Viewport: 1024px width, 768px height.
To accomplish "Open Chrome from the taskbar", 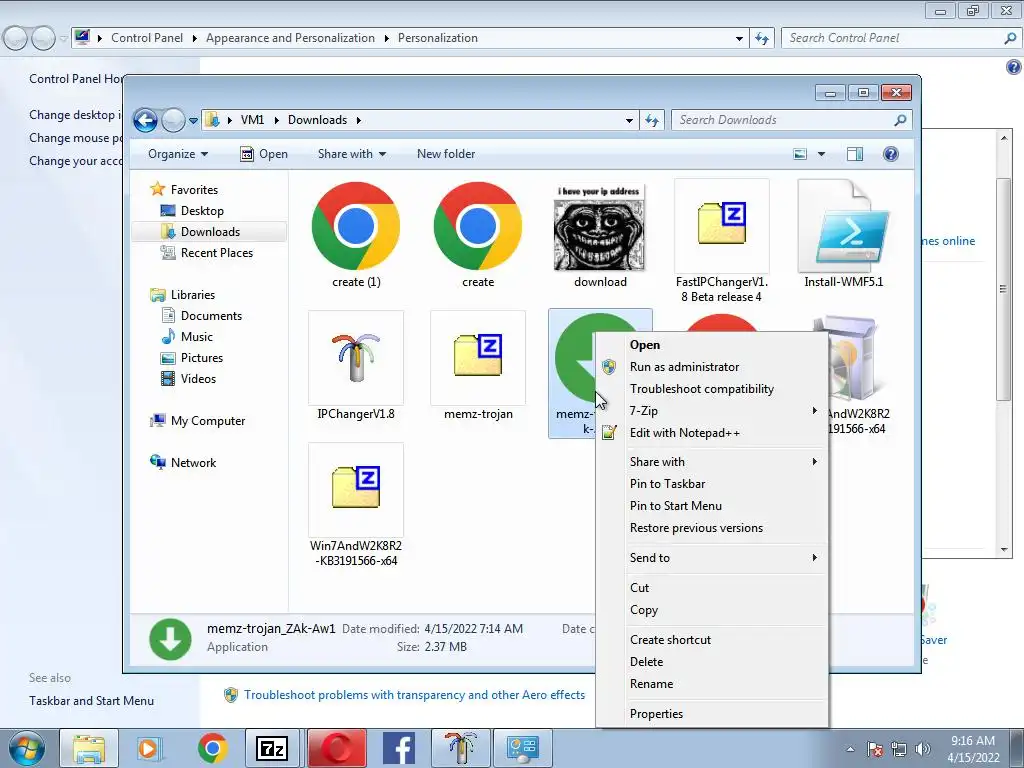I will (x=212, y=748).
